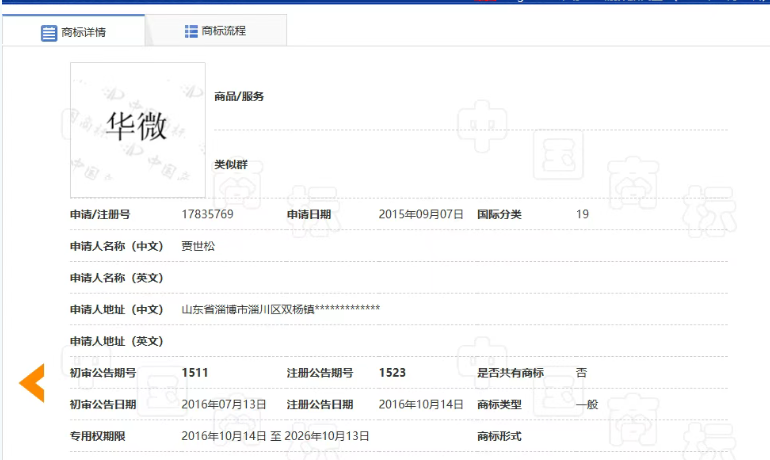Click the 商标流程 tab list icon
This screenshot has height=460, width=770.
coord(191,31)
